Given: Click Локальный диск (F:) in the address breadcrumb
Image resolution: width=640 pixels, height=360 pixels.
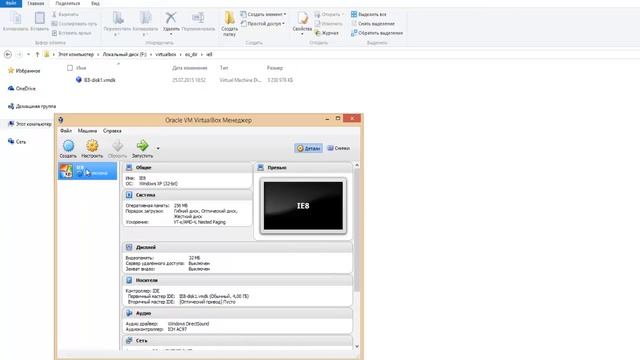Looking at the screenshot, I should (x=124, y=54).
